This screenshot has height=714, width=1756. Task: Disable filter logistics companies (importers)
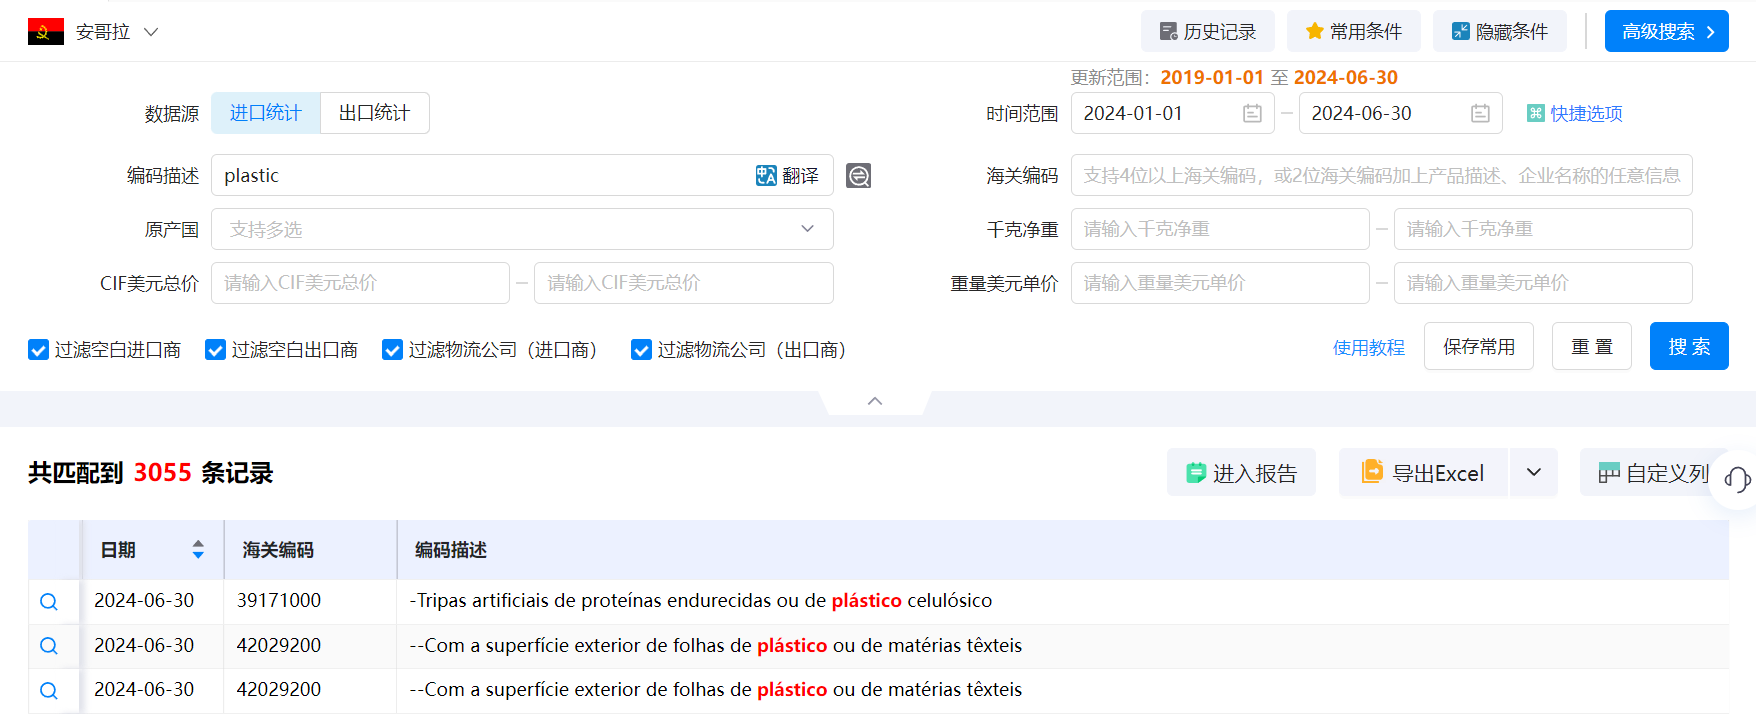393,350
